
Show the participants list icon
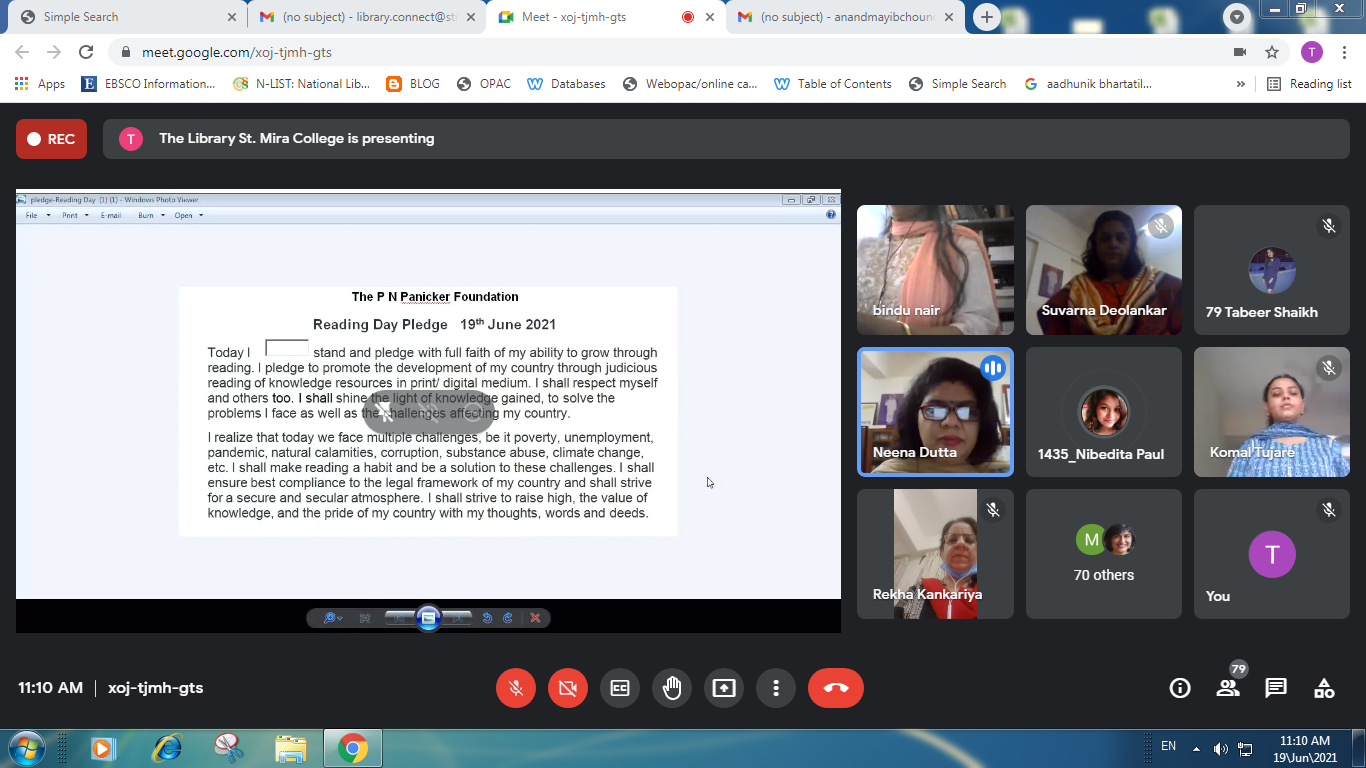pos(1228,688)
